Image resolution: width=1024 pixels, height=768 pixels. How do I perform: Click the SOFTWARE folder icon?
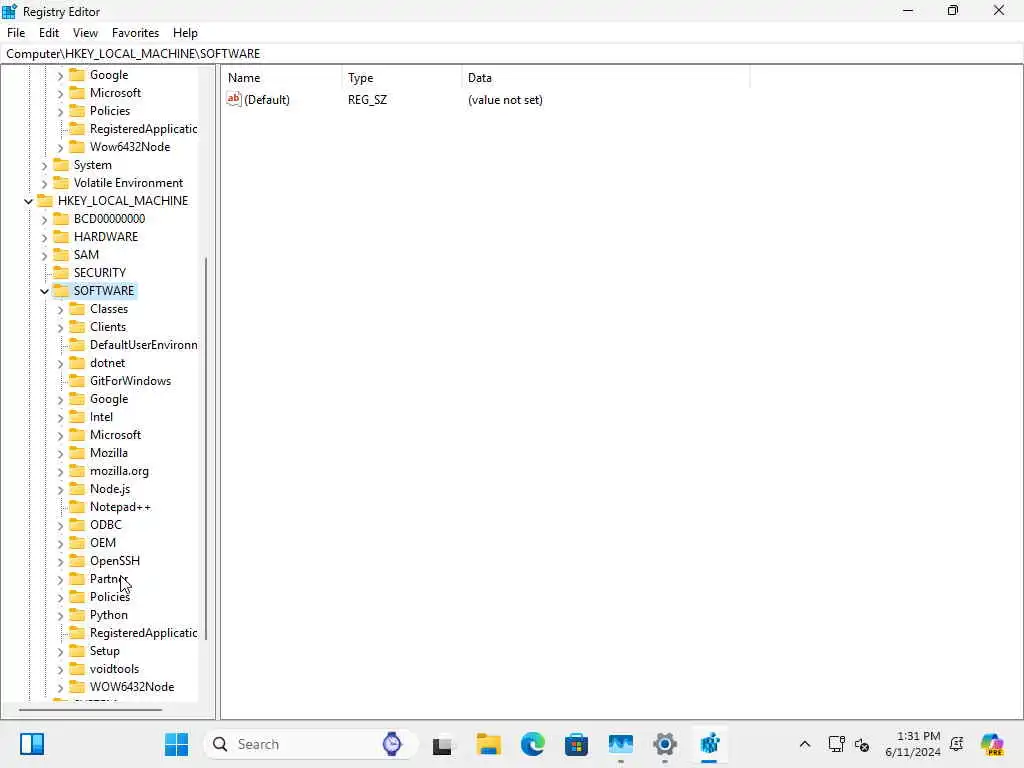coord(61,291)
